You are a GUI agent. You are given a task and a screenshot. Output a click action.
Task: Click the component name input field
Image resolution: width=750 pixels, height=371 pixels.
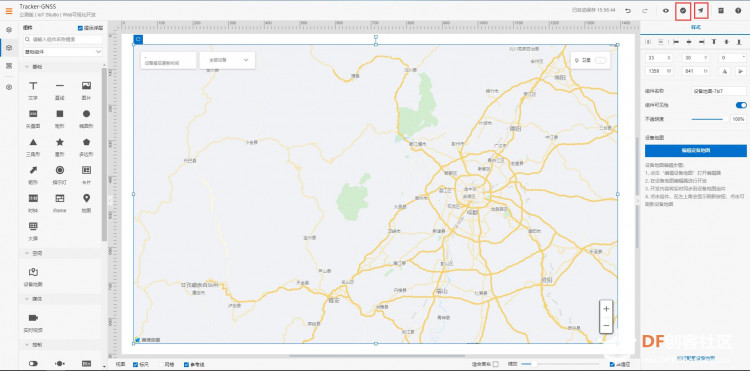pyautogui.click(x=719, y=91)
